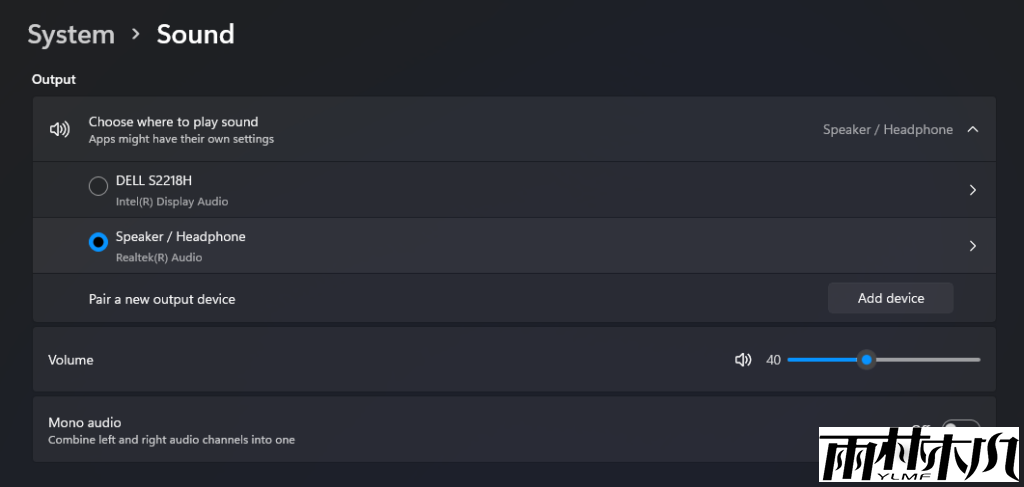Image resolution: width=1024 pixels, height=487 pixels.
Task: Select the DELL S2218H radio button
Action: (x=98, y=187)
